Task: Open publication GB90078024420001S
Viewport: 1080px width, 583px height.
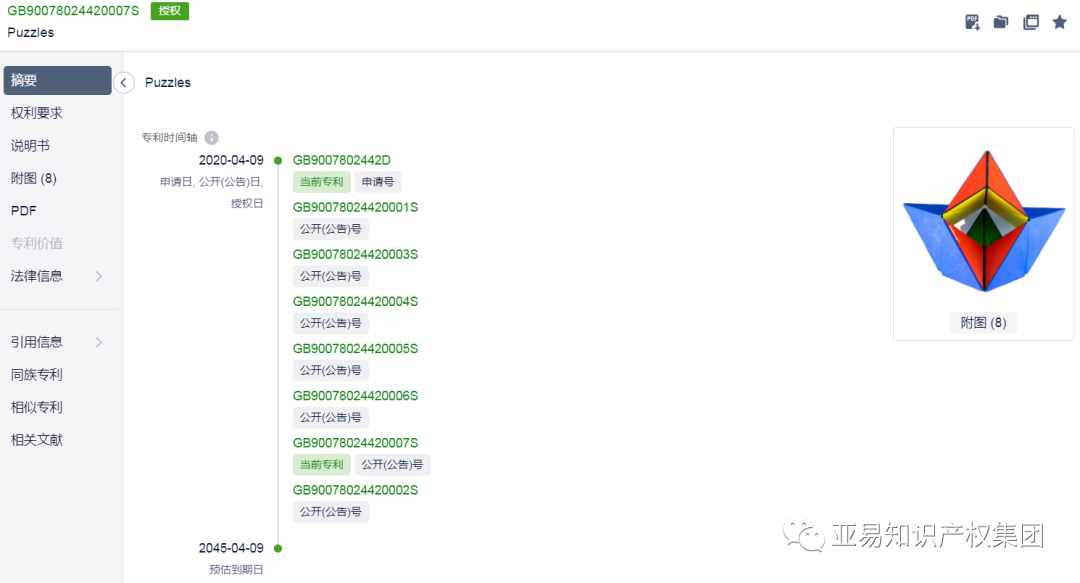Action: click(355, 207)
